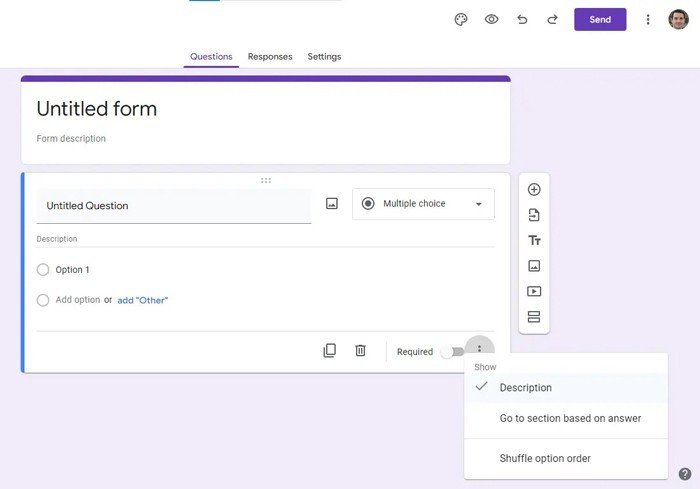Switch to the Responses tab
Image resolution: width=700 pixels, height=489 pixels.
pyautogui.click(x=270, y=57)
